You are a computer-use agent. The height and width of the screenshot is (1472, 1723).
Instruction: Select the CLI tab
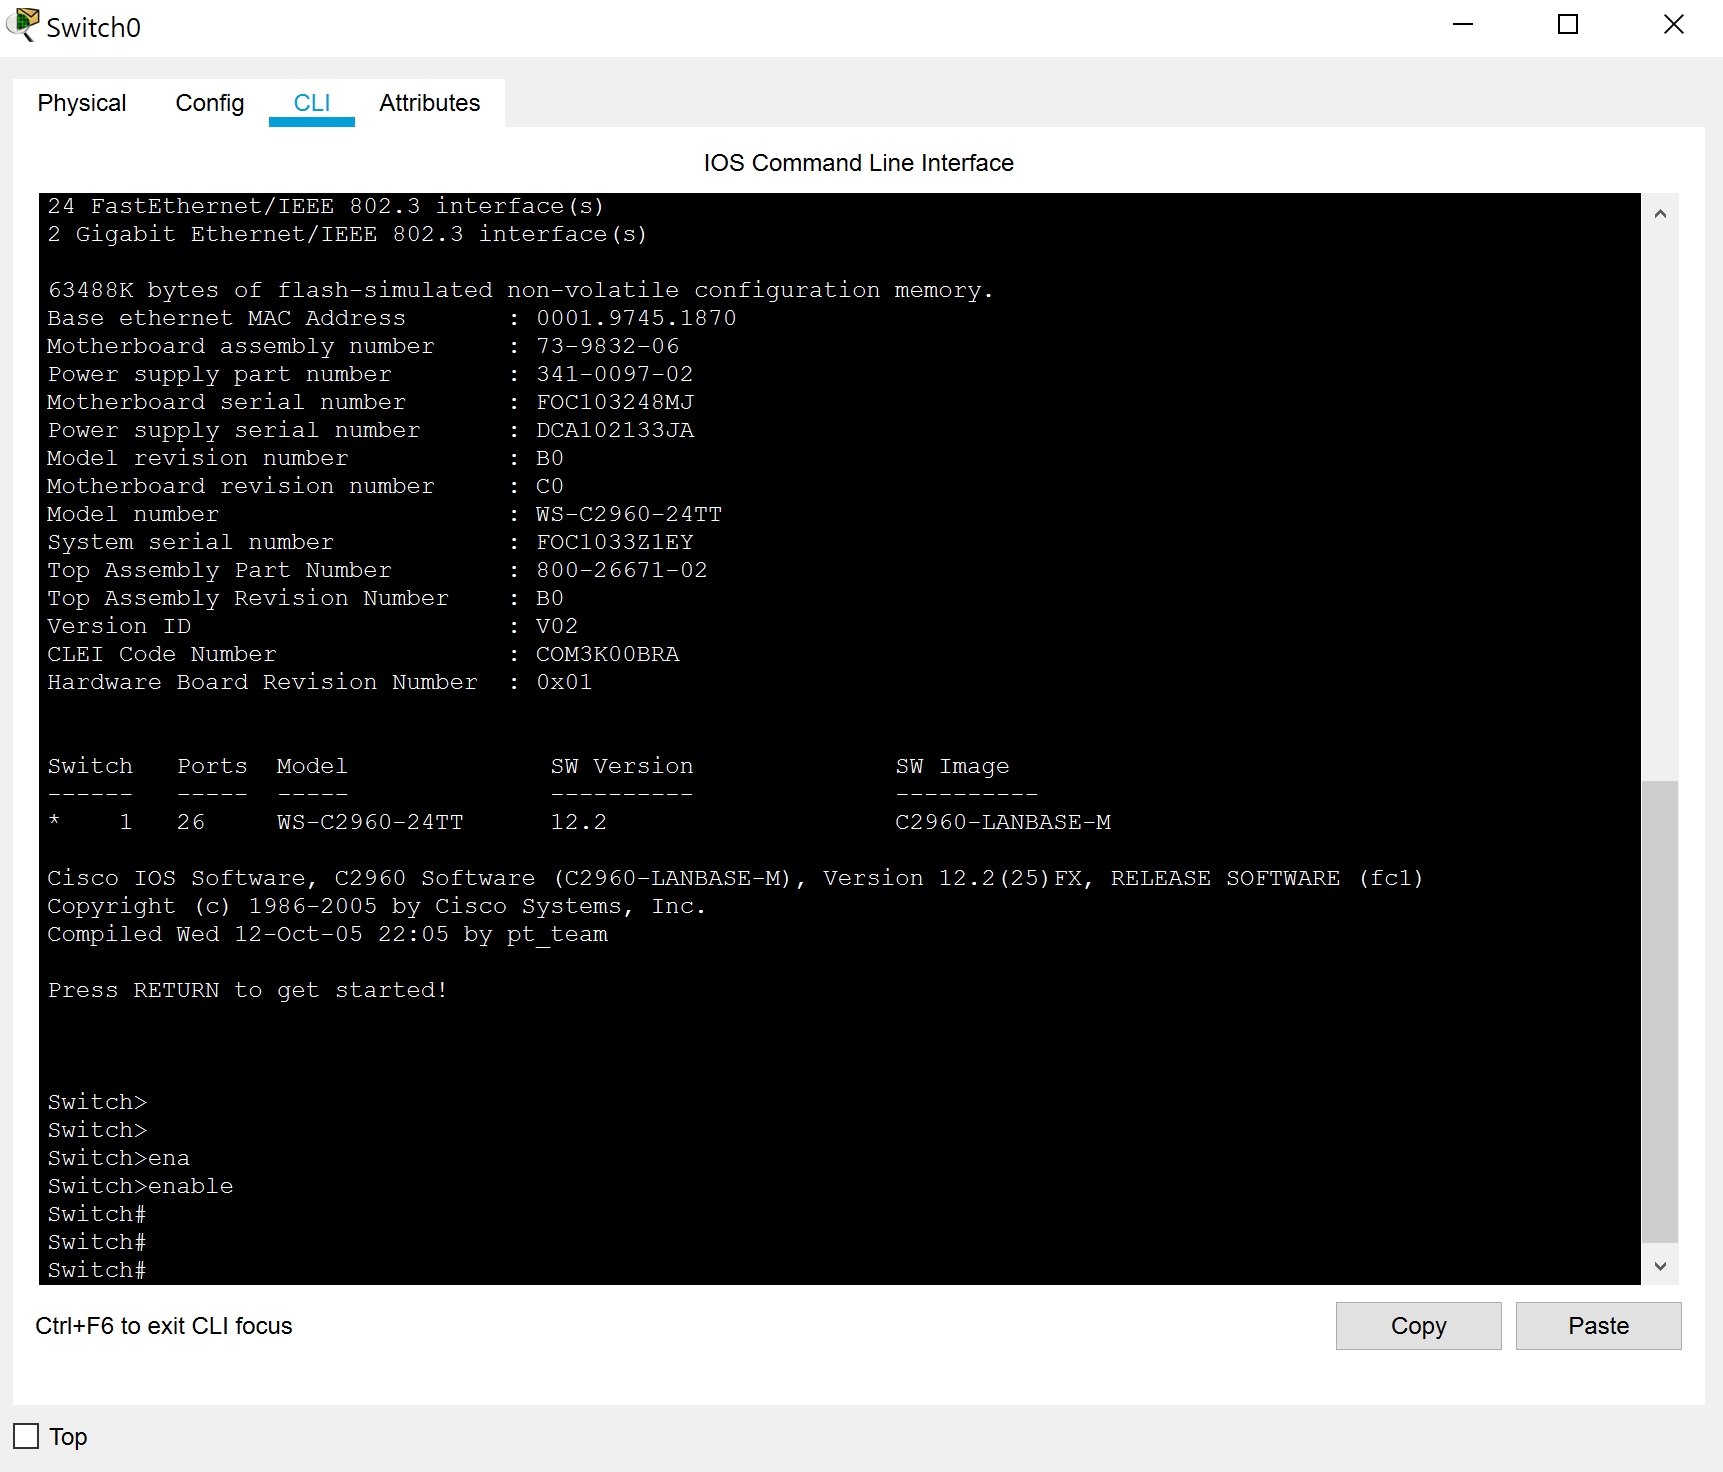click(x=312, y=103)
